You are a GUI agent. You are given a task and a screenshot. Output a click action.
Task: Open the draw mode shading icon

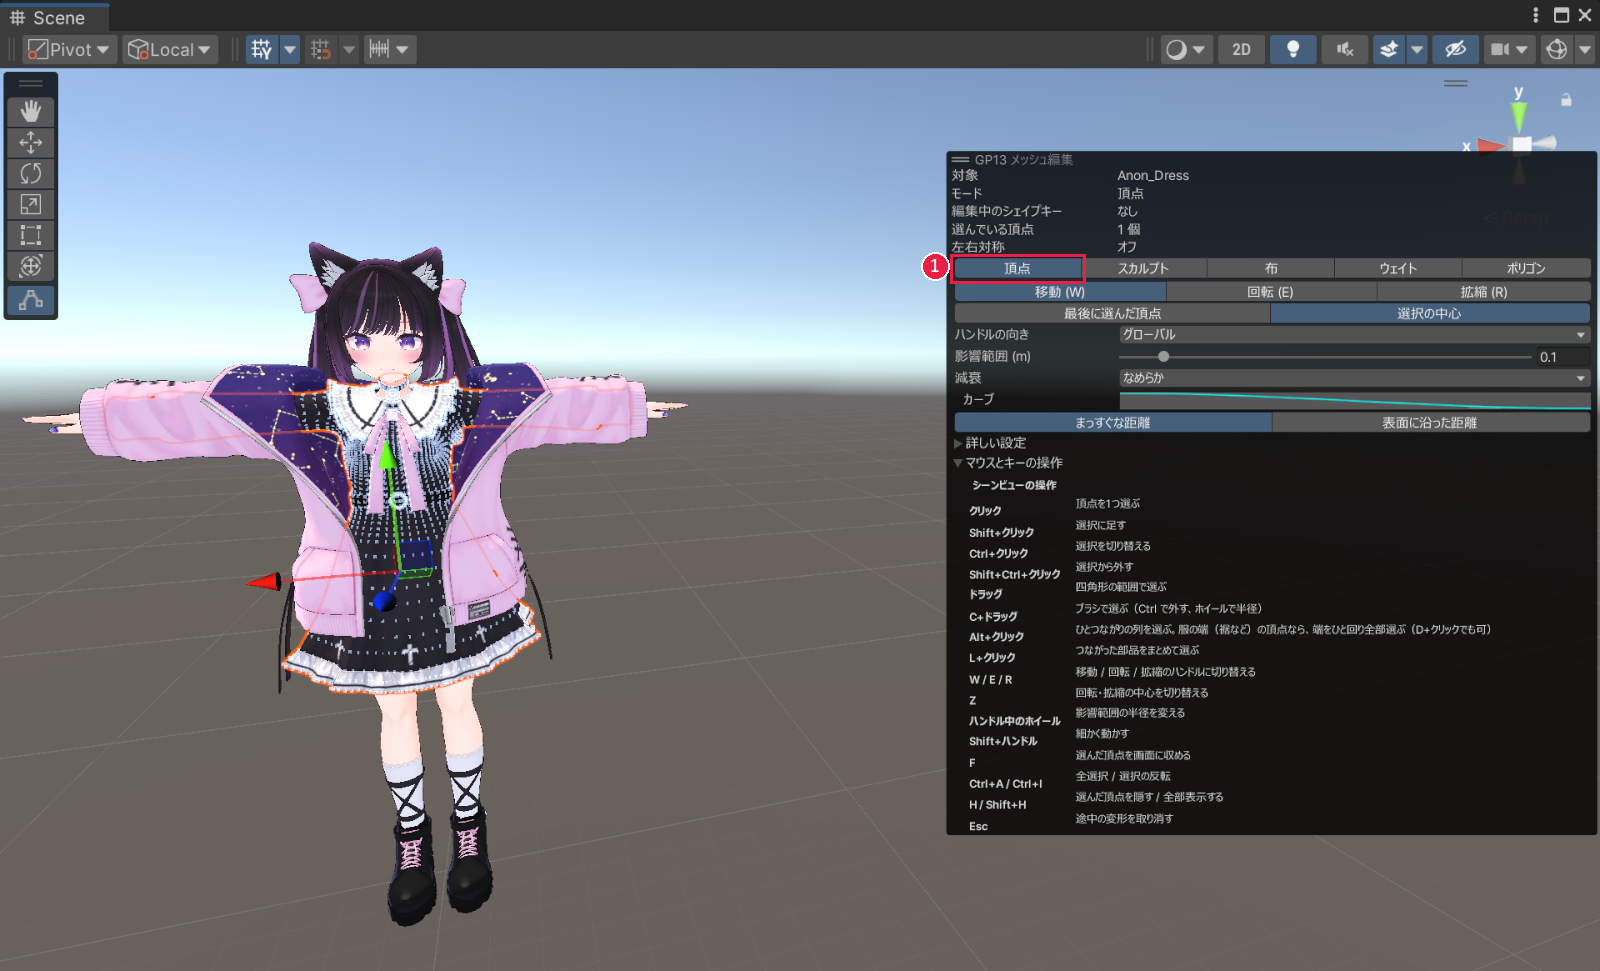point(1177,49)
